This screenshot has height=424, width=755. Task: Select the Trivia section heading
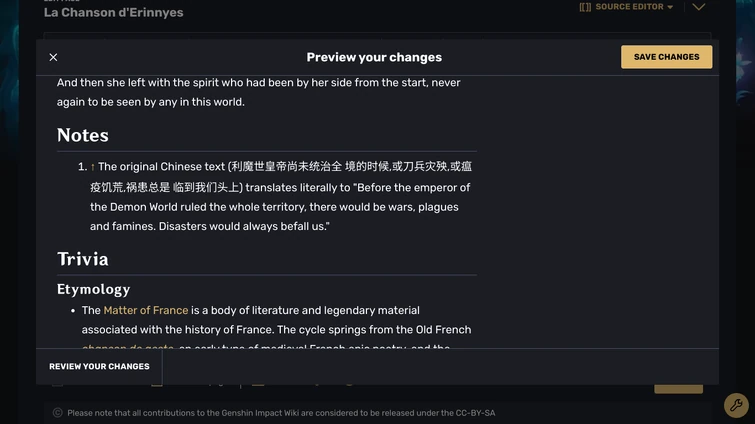click(83, 259)
